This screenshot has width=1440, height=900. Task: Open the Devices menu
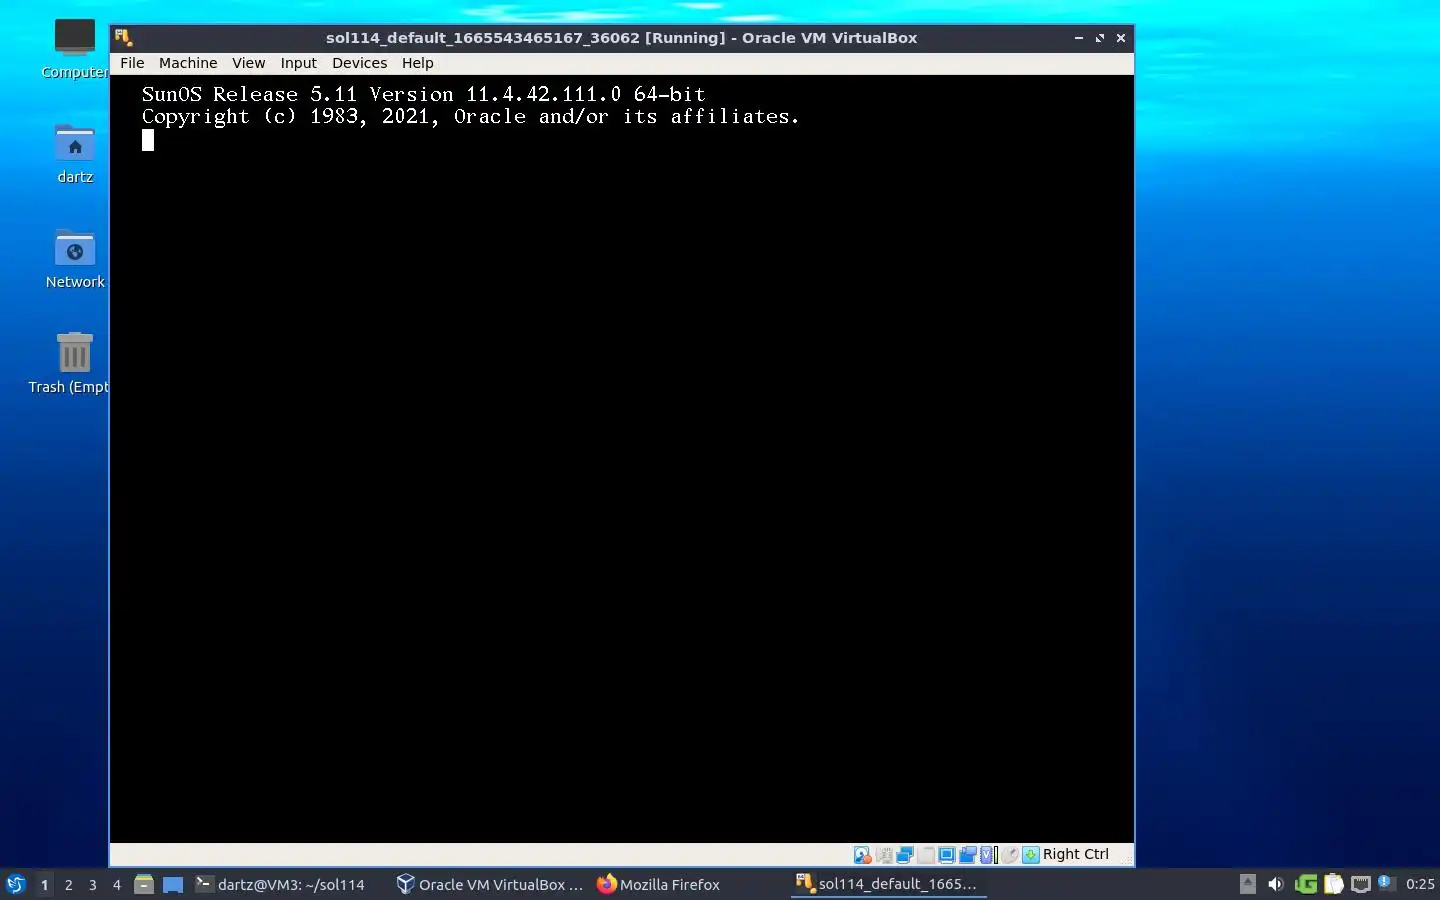click(359, 63)
